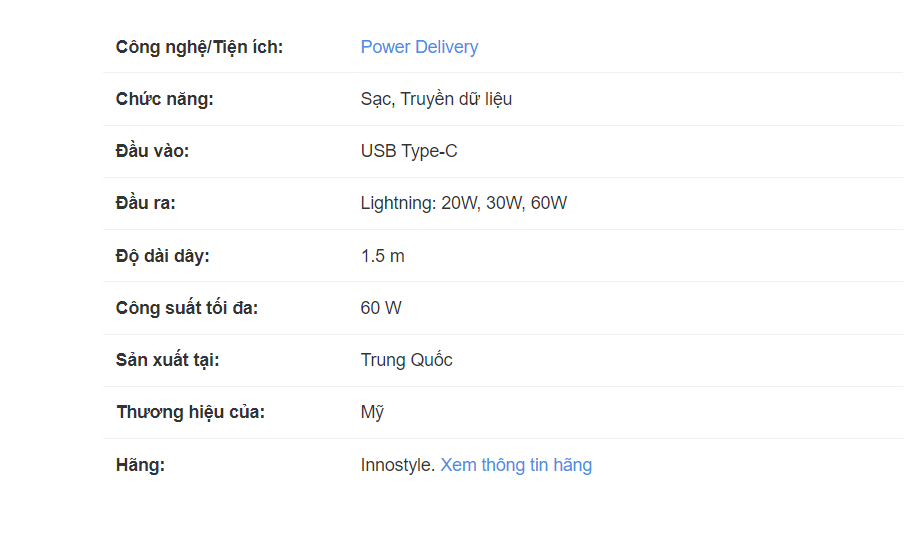This screenshot has height=544, width=907.
Task: Click the 'Innostyle.' brand name text
Action: [397, 465]
